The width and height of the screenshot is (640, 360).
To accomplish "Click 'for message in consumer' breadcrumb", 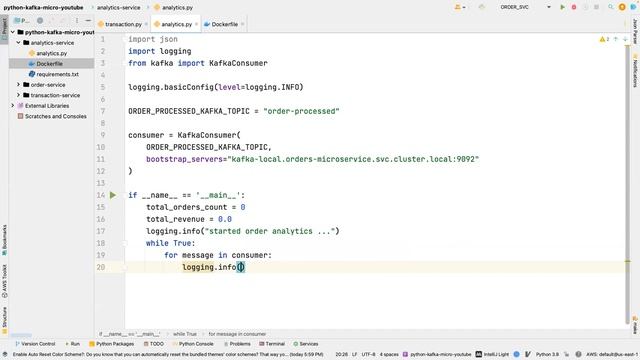I will coord(237,334).
